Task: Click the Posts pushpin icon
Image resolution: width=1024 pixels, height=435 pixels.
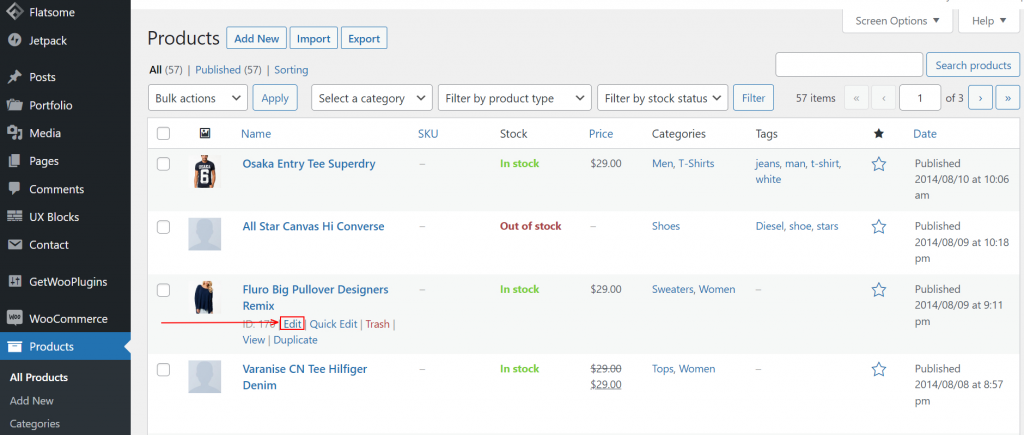Action: (14, 77)
